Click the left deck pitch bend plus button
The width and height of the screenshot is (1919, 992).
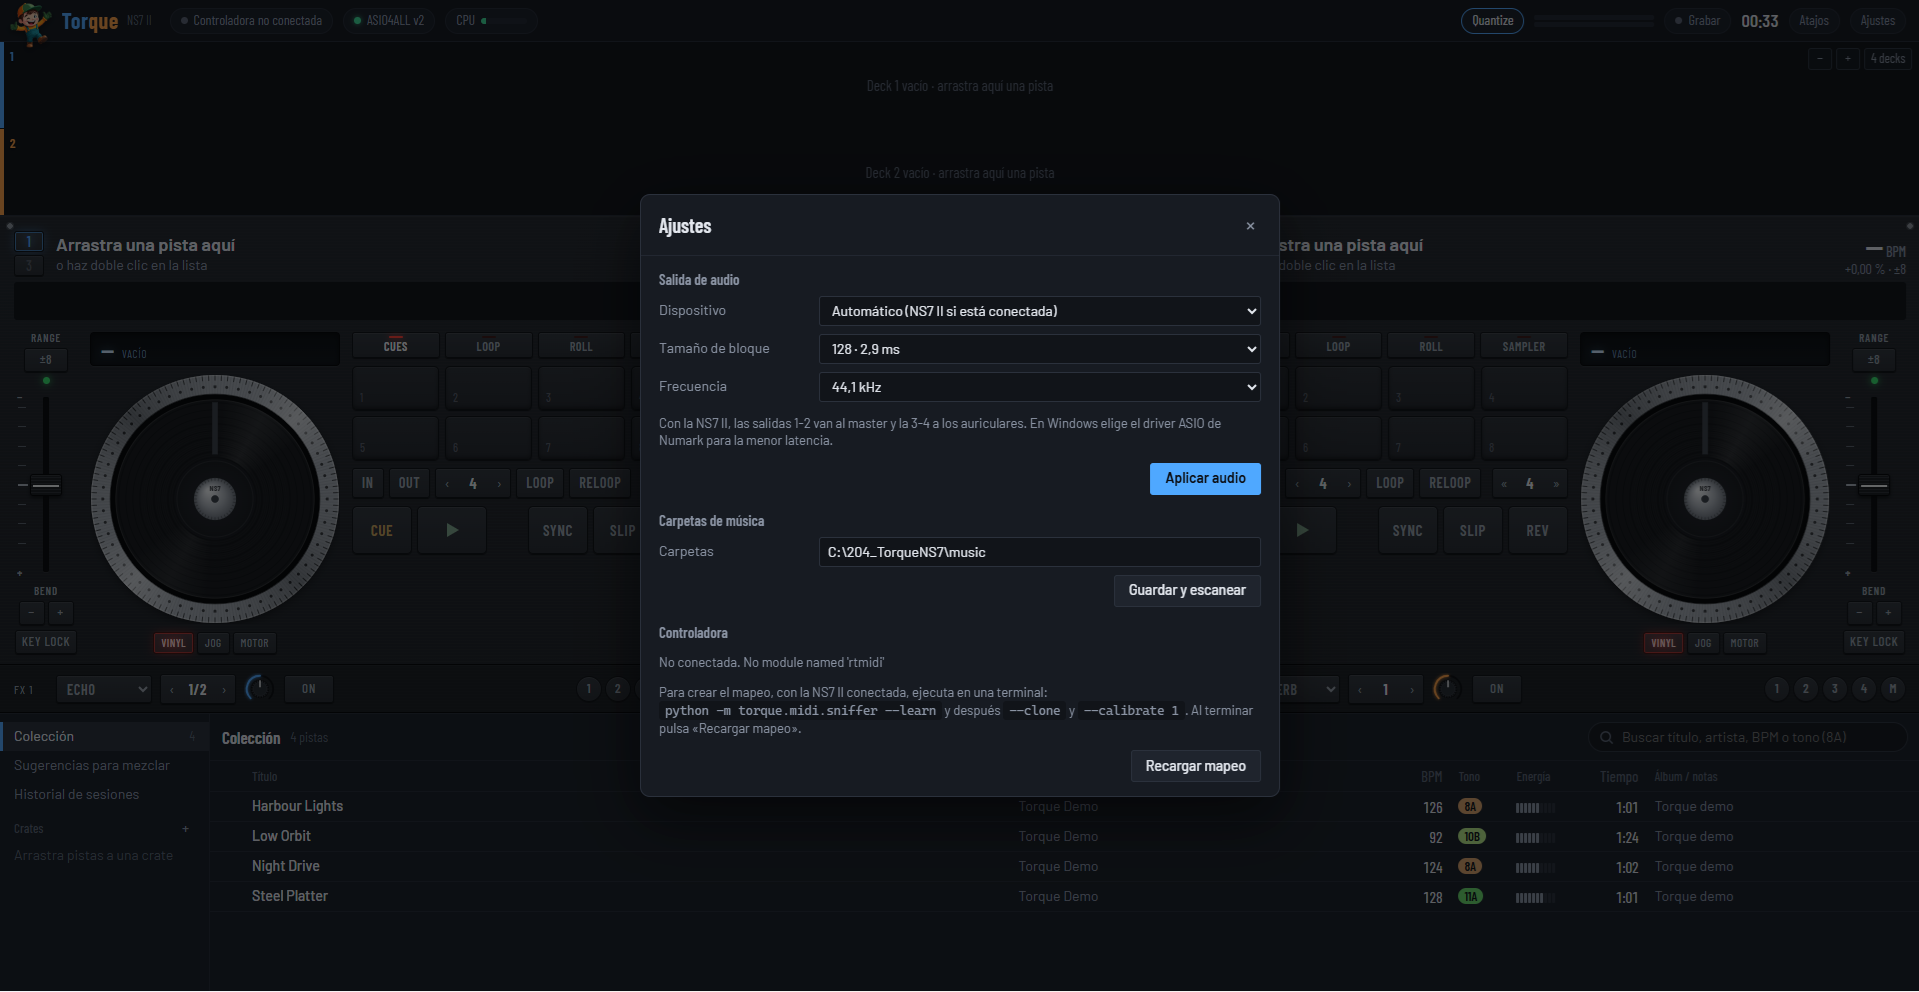click(x=60, y=613)
